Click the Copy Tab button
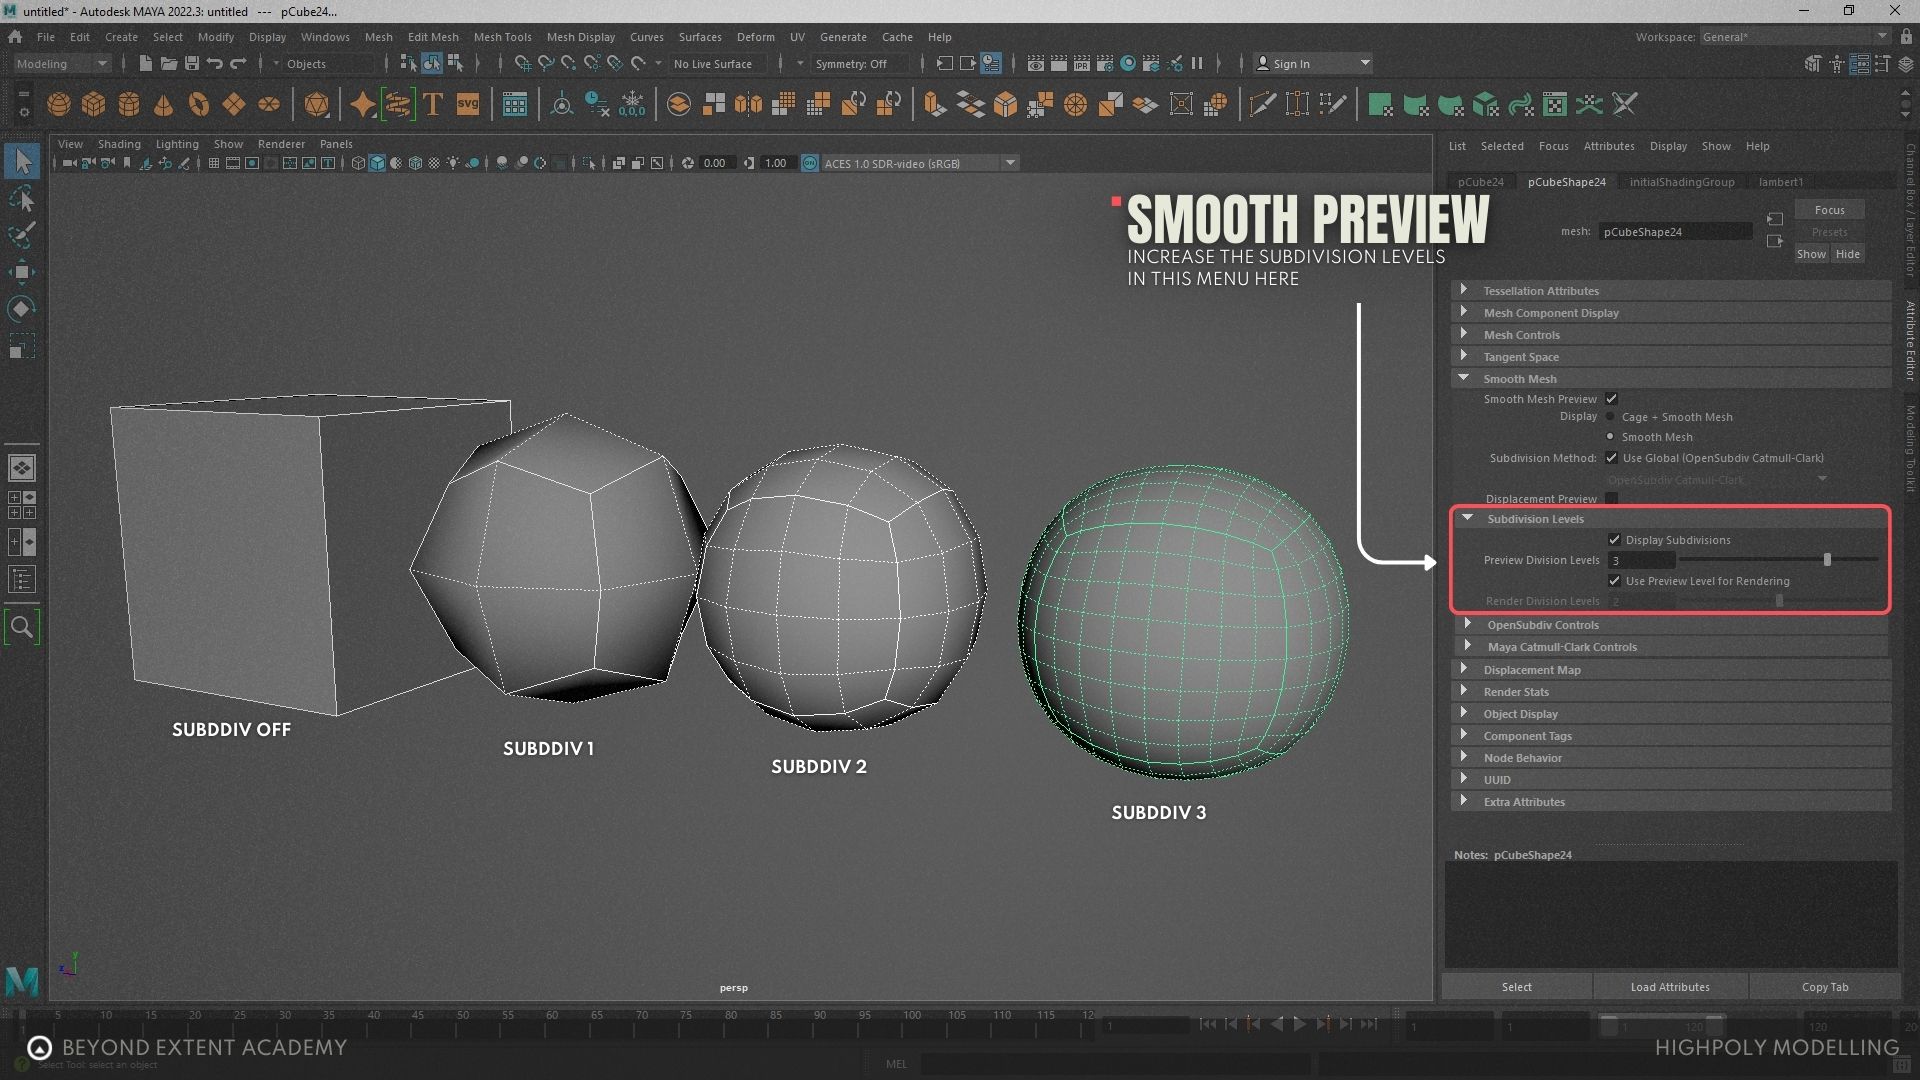The width and height of the screenshot is (1920, 1080). coord(1824,987)
